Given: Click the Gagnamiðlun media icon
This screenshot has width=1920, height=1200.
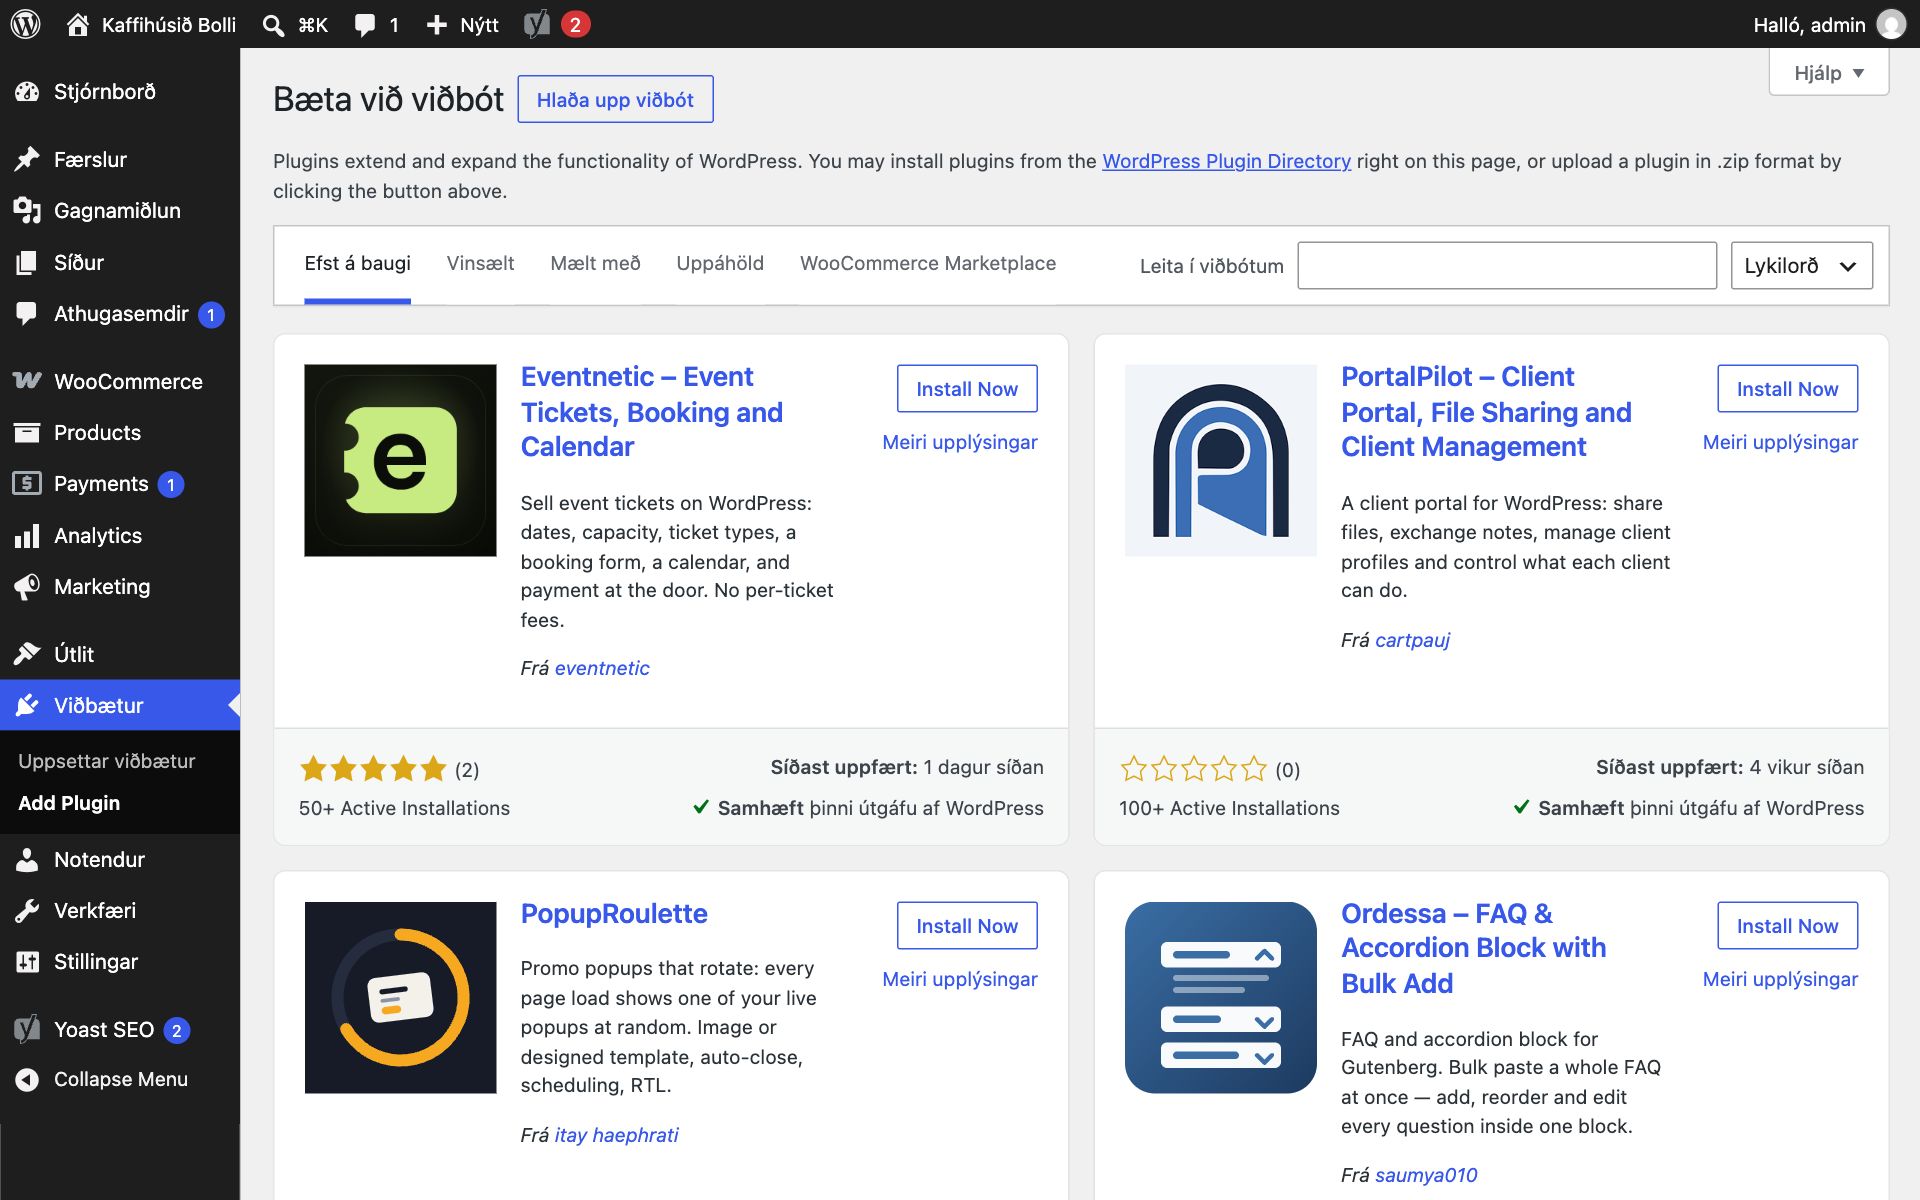Looking at the screenshot, I should [x=27, y=210].
